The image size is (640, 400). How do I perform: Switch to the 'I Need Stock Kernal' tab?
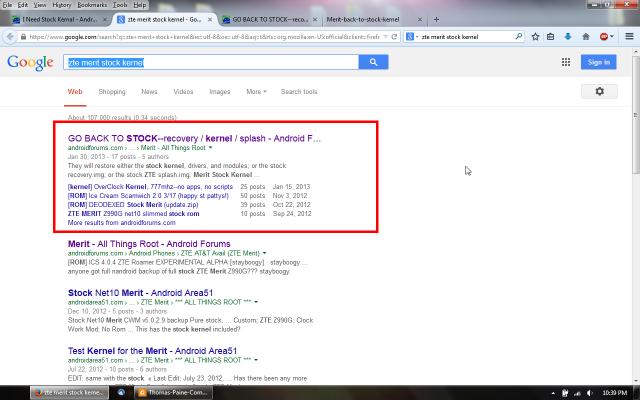[56, 19]
